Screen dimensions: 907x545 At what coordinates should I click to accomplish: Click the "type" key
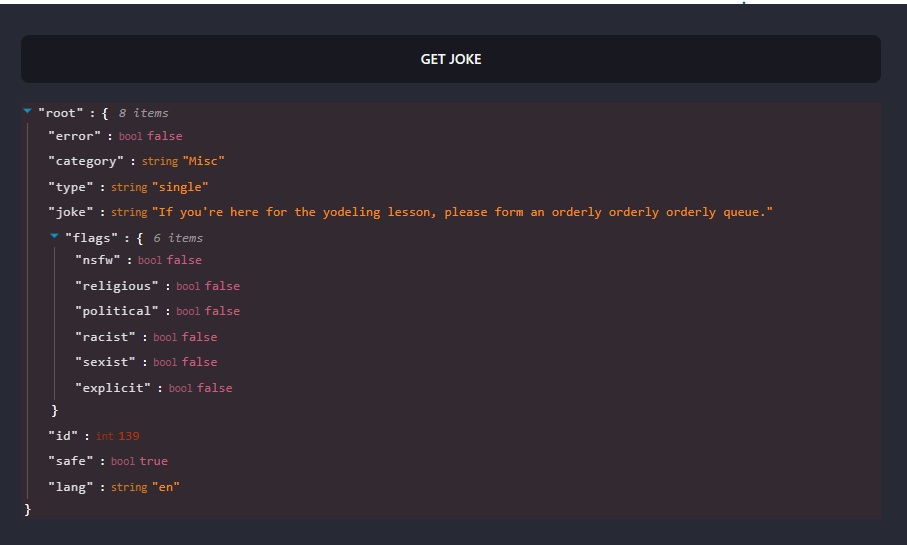71,187
